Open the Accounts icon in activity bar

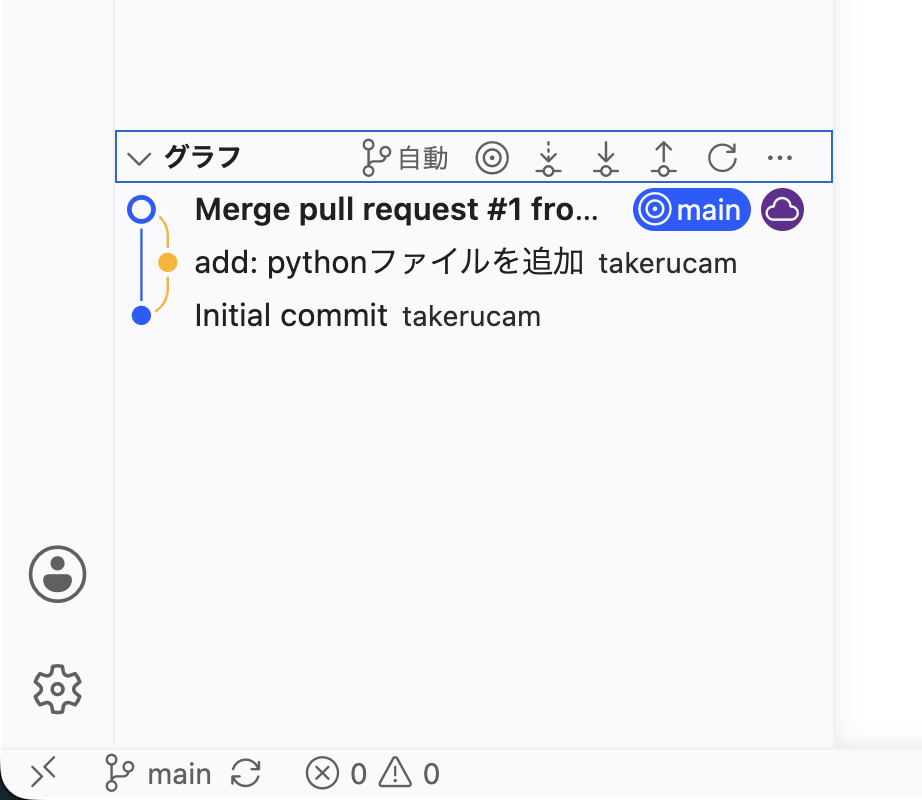pyautogui.click(x=58, y=574)
